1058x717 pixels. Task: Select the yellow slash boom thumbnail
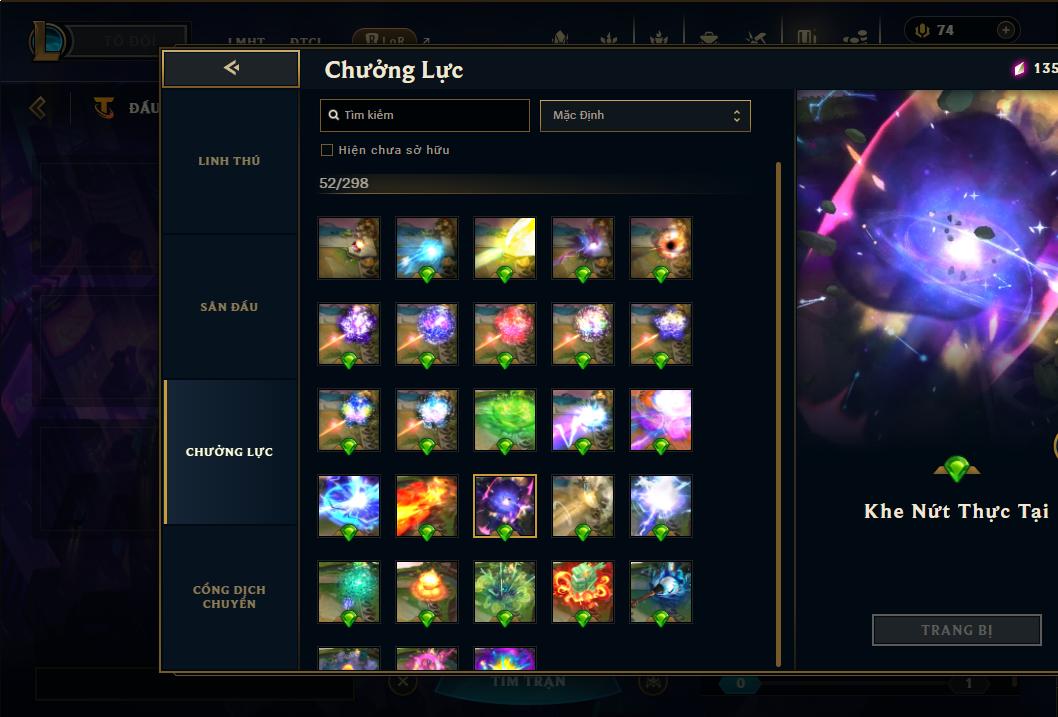click(505, 248)
